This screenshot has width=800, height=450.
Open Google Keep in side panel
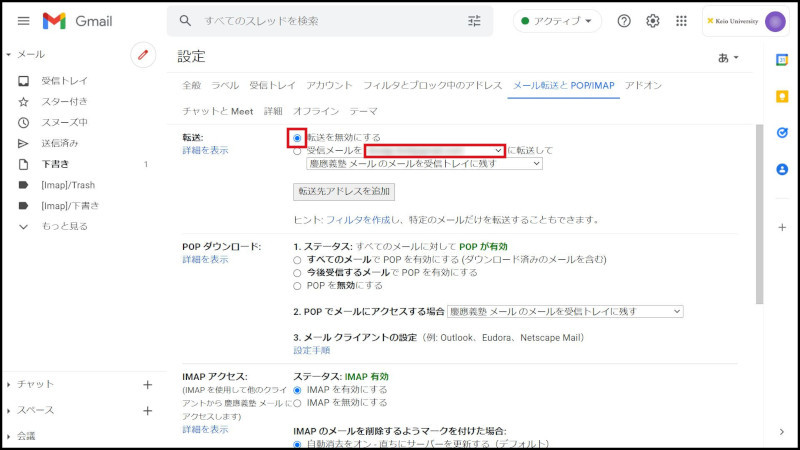782,97
